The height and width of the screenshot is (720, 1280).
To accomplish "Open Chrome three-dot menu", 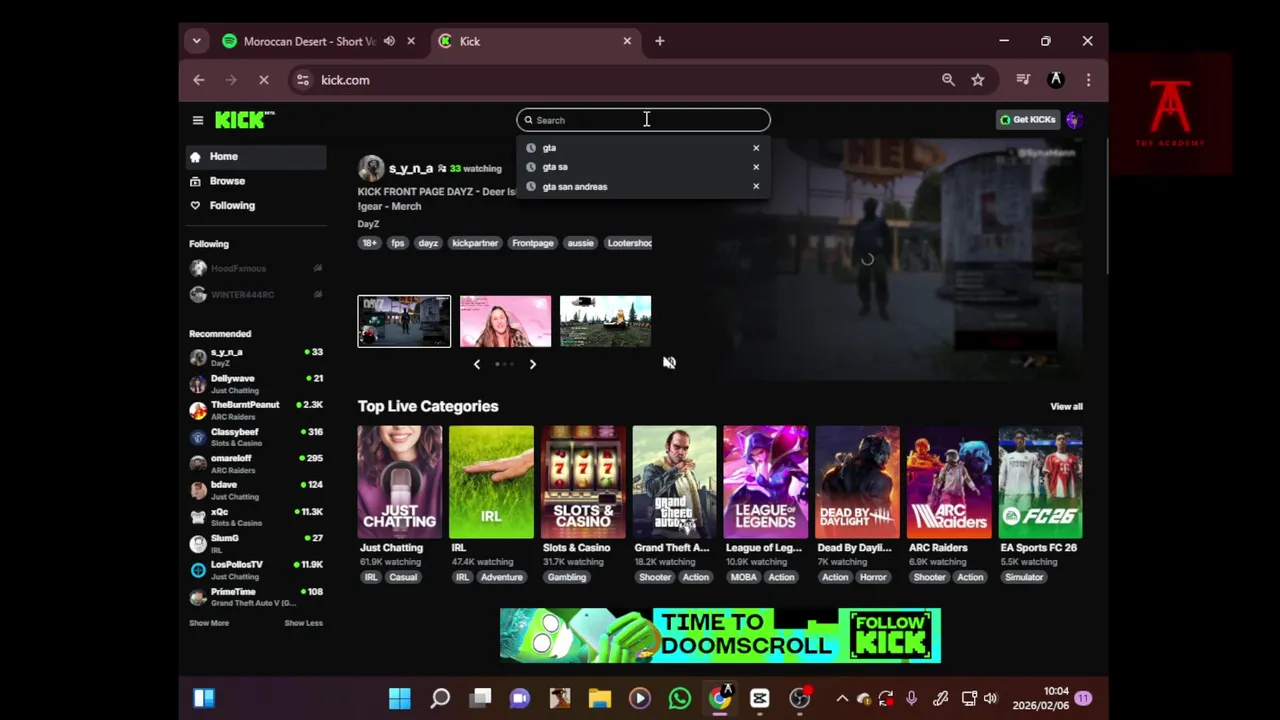I will [1088, 80].
